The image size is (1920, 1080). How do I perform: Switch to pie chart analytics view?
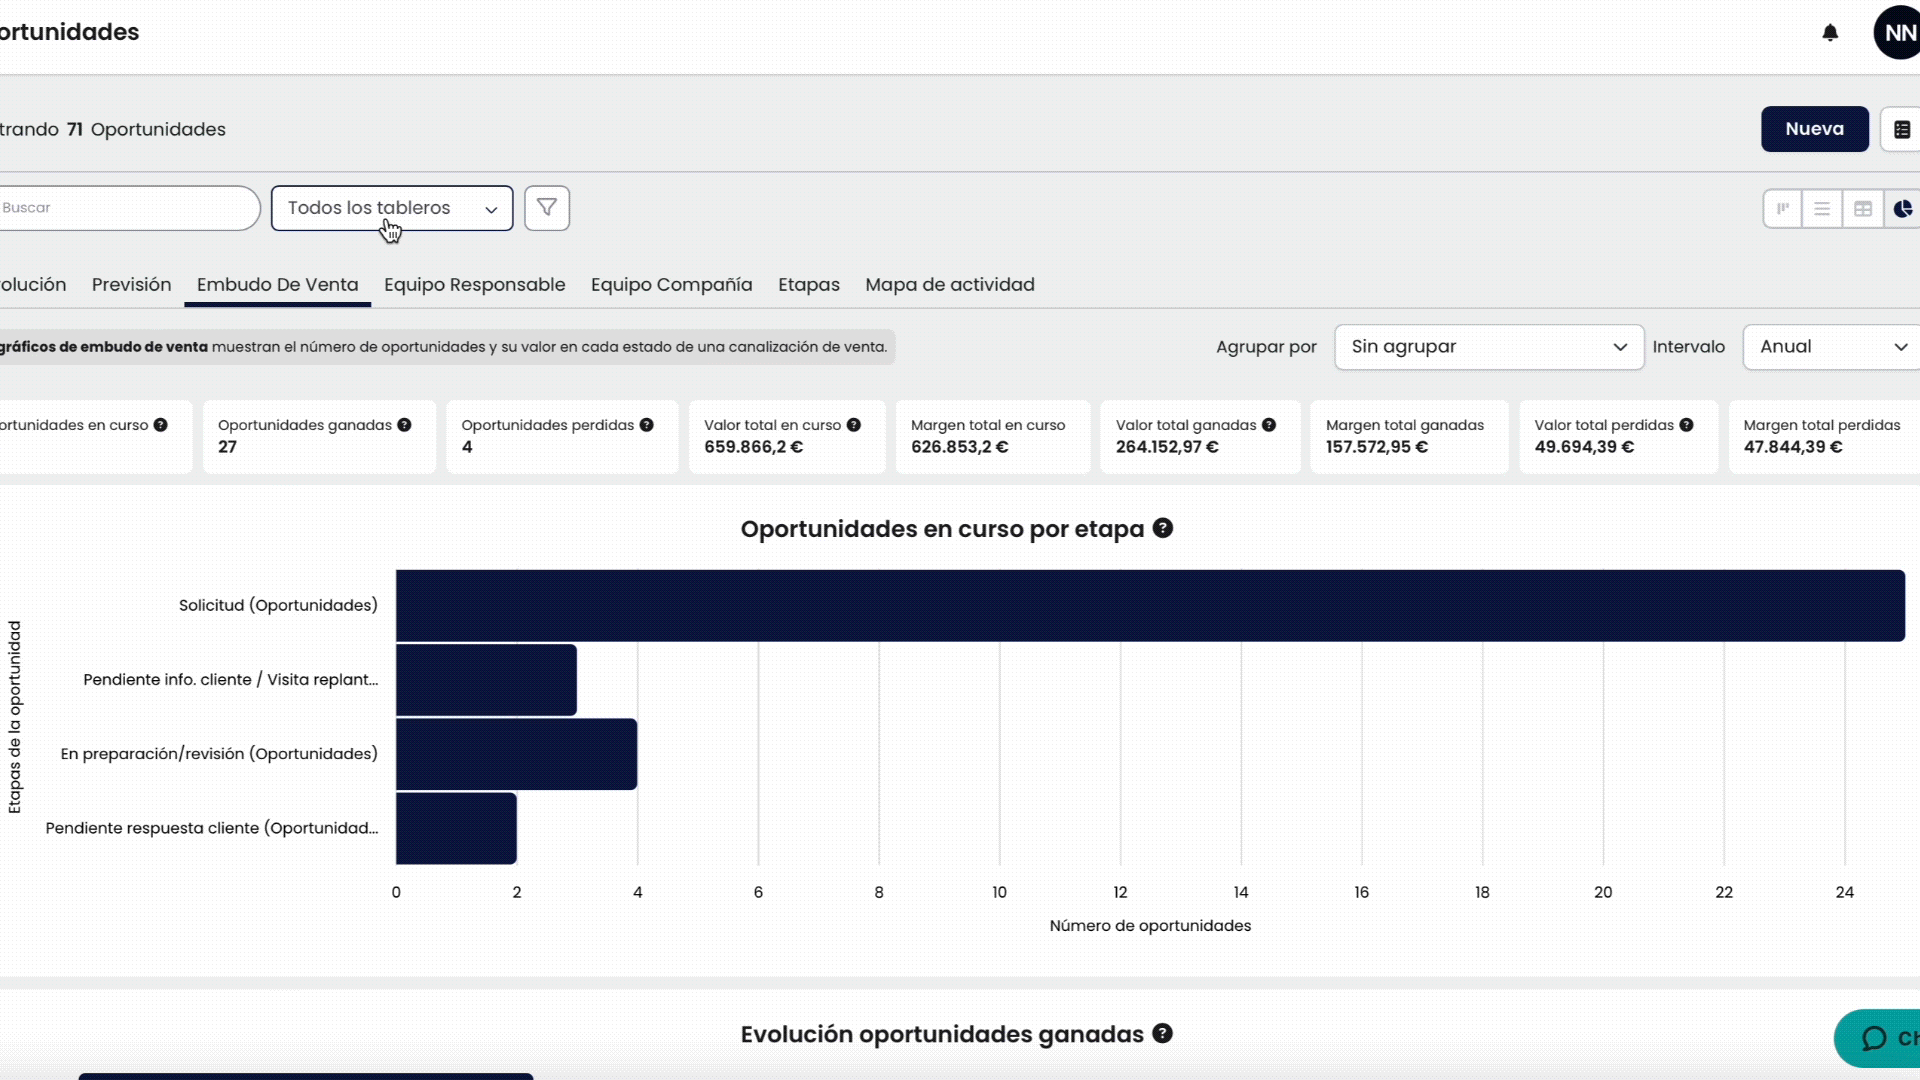(x=1902, y=208)
